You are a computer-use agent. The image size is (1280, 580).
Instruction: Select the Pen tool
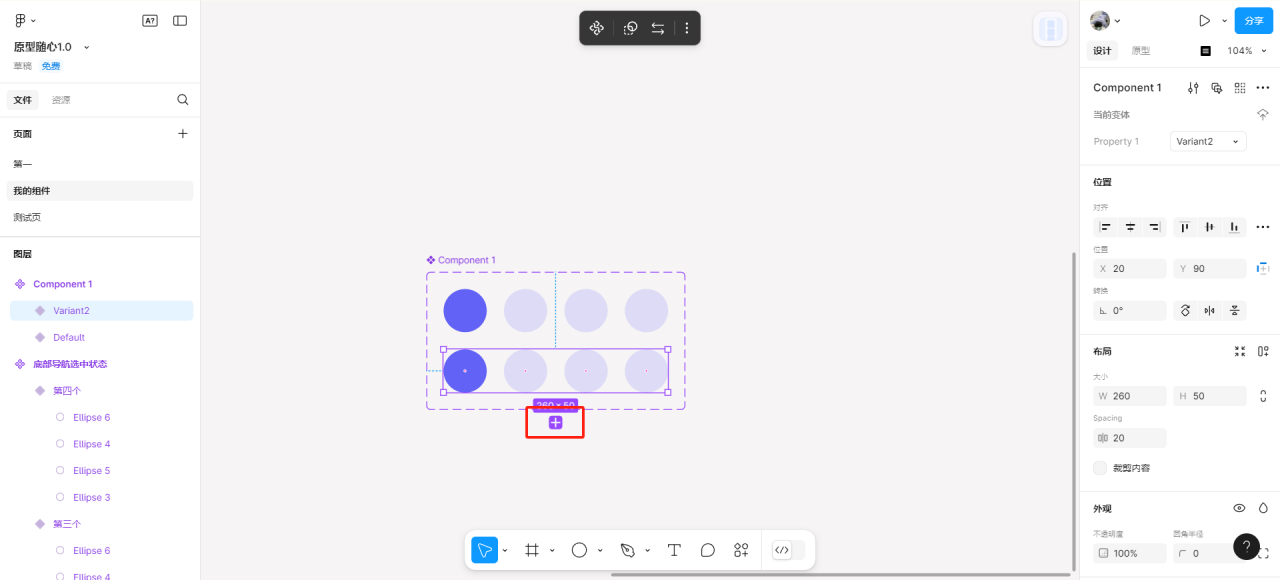[627, 550]
